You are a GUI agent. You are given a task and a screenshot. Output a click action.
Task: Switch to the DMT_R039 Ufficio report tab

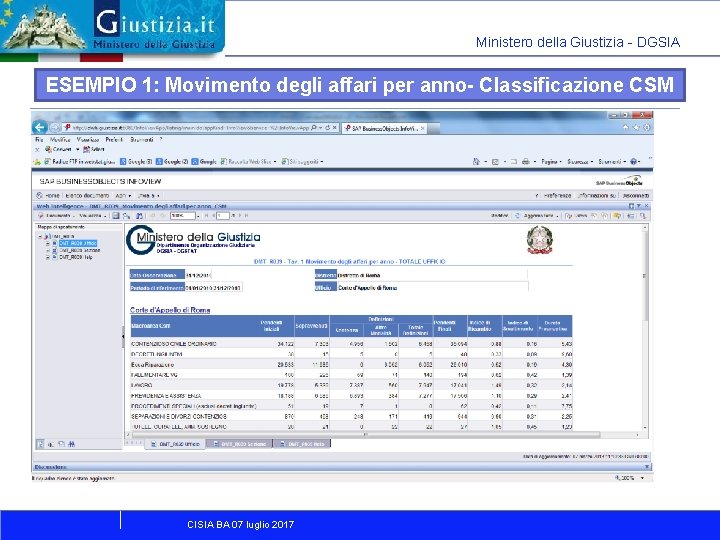[x=175, y=444]
